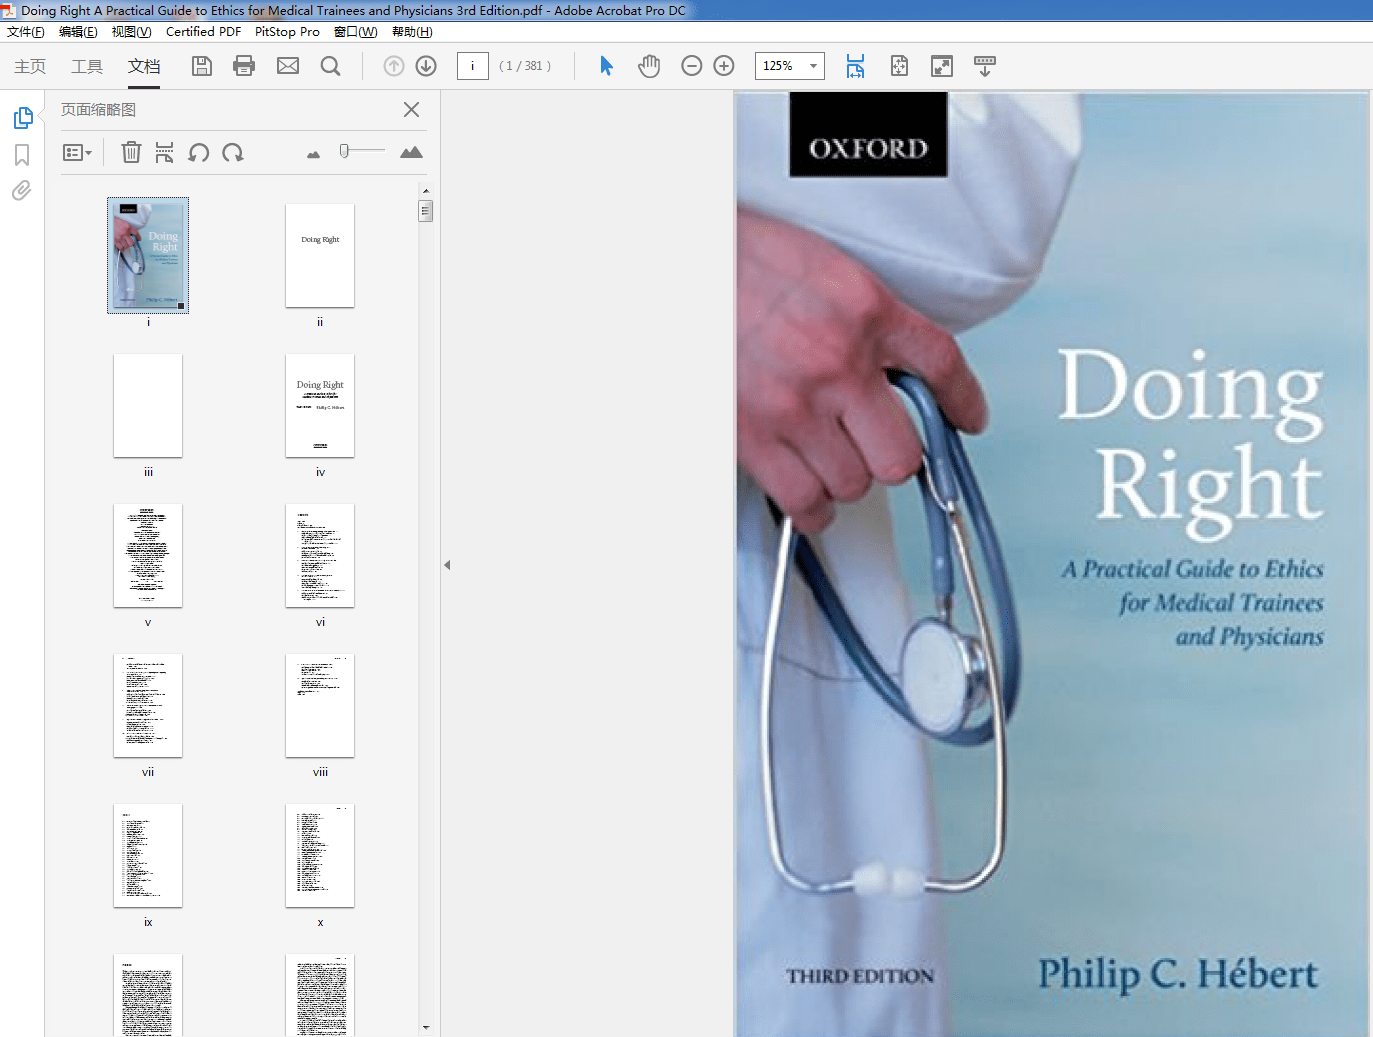Open the Attachments panel in the sidebar
1373x1037 pixels.
click(x=21, y=190)
